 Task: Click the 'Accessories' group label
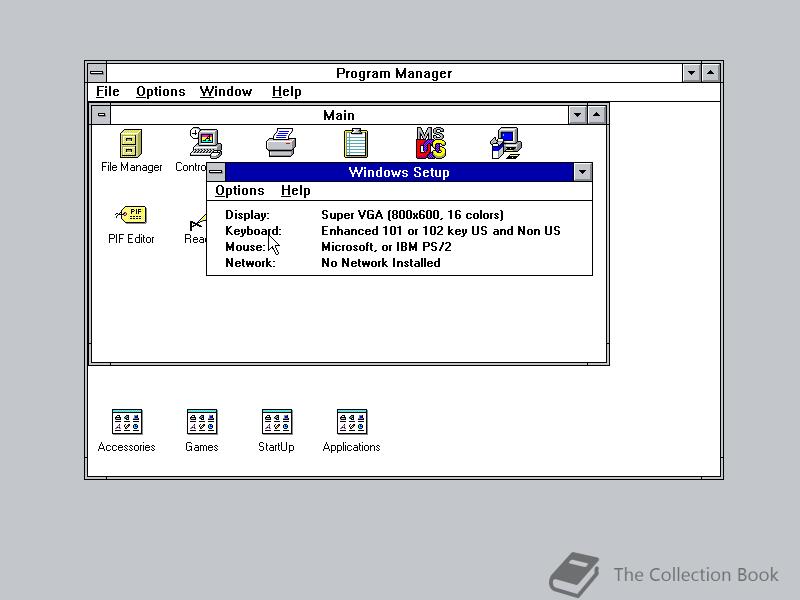[x=127, y=447]
